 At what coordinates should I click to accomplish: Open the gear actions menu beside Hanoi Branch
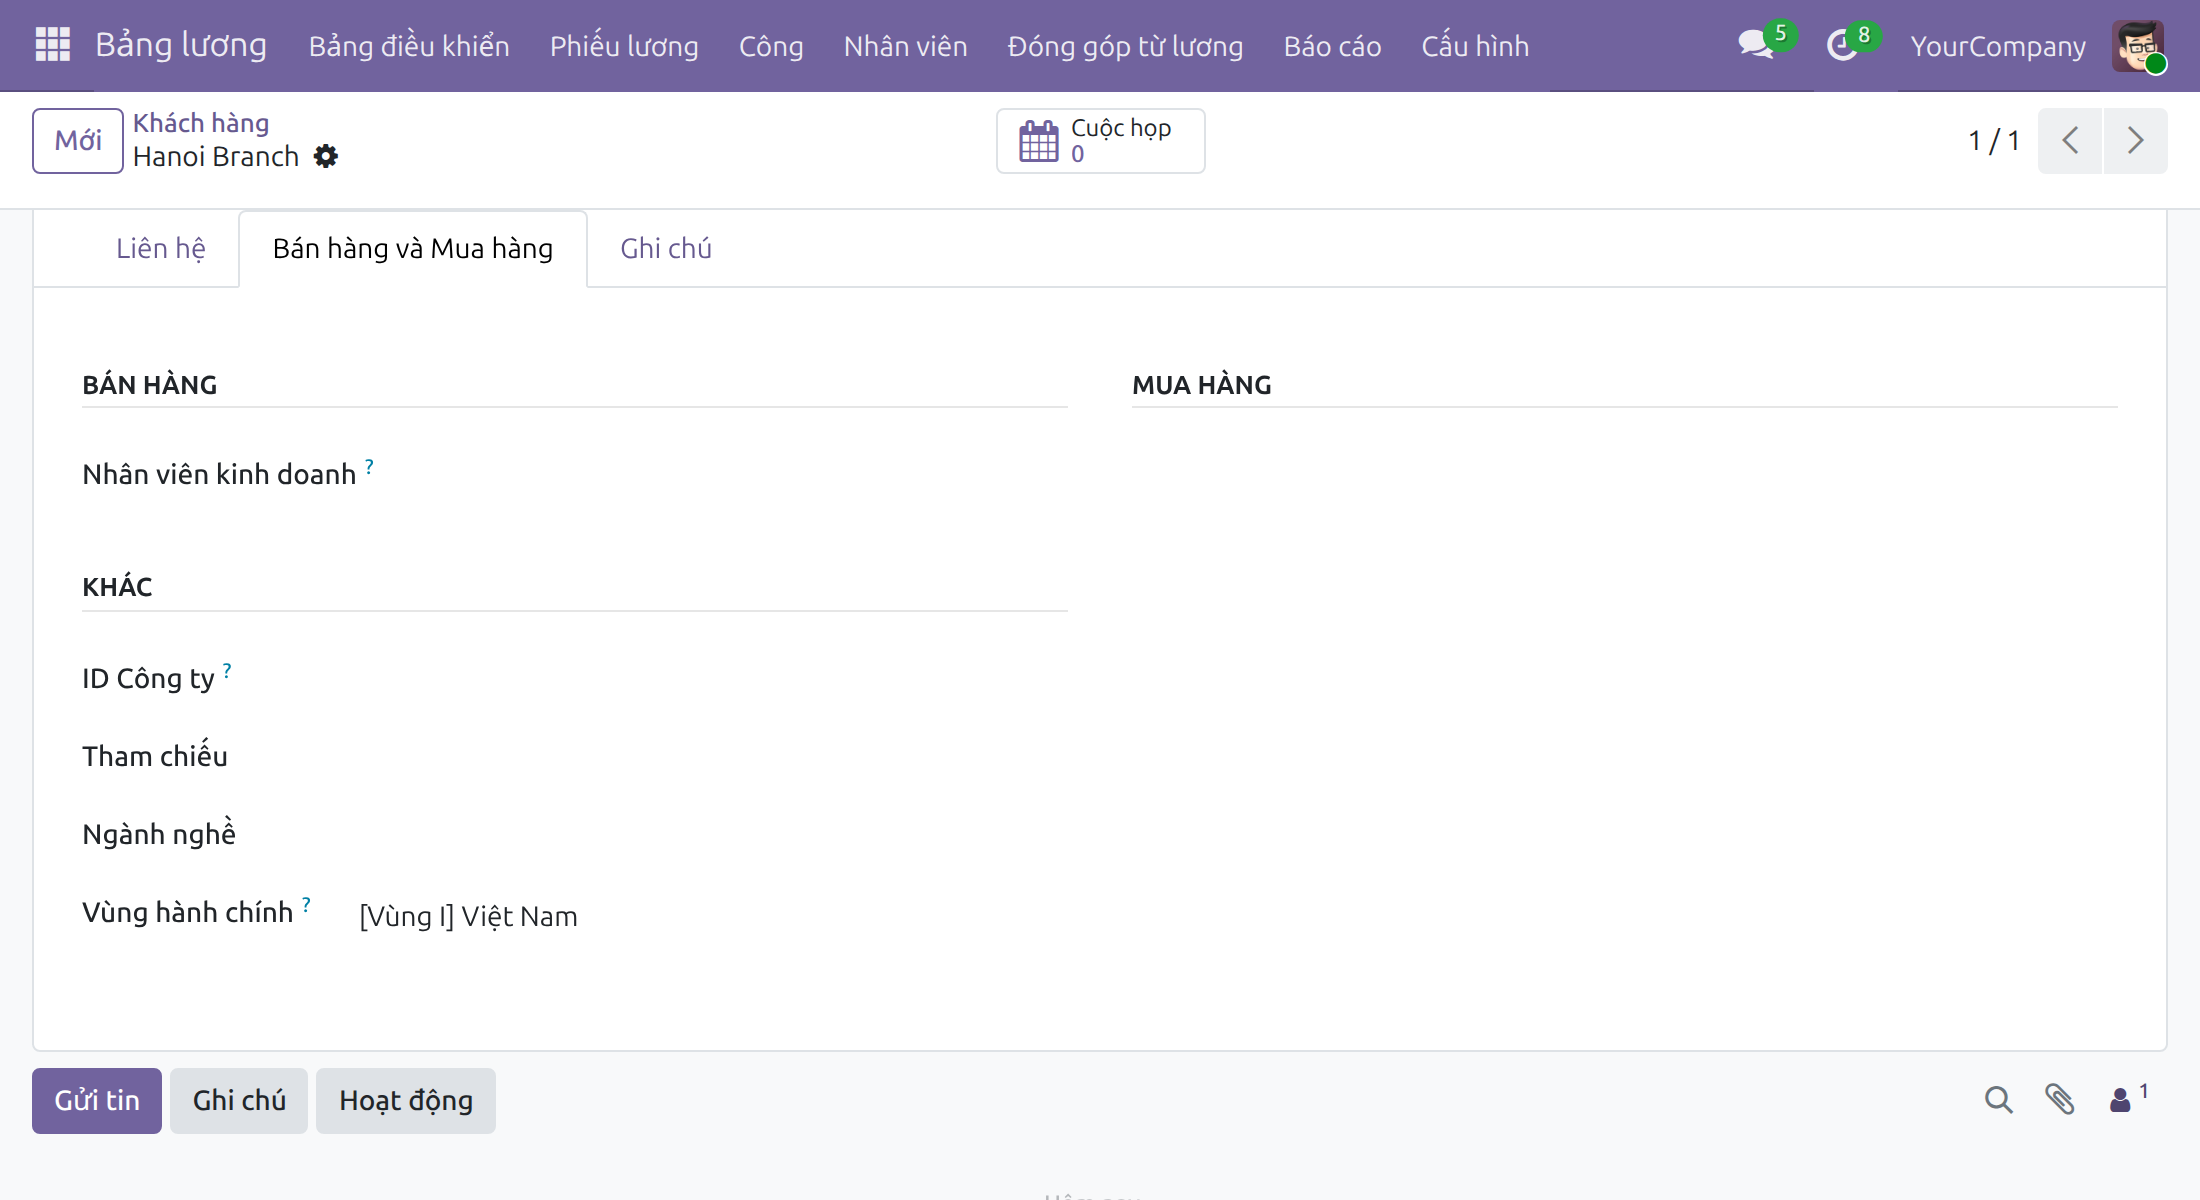(326, 157)
